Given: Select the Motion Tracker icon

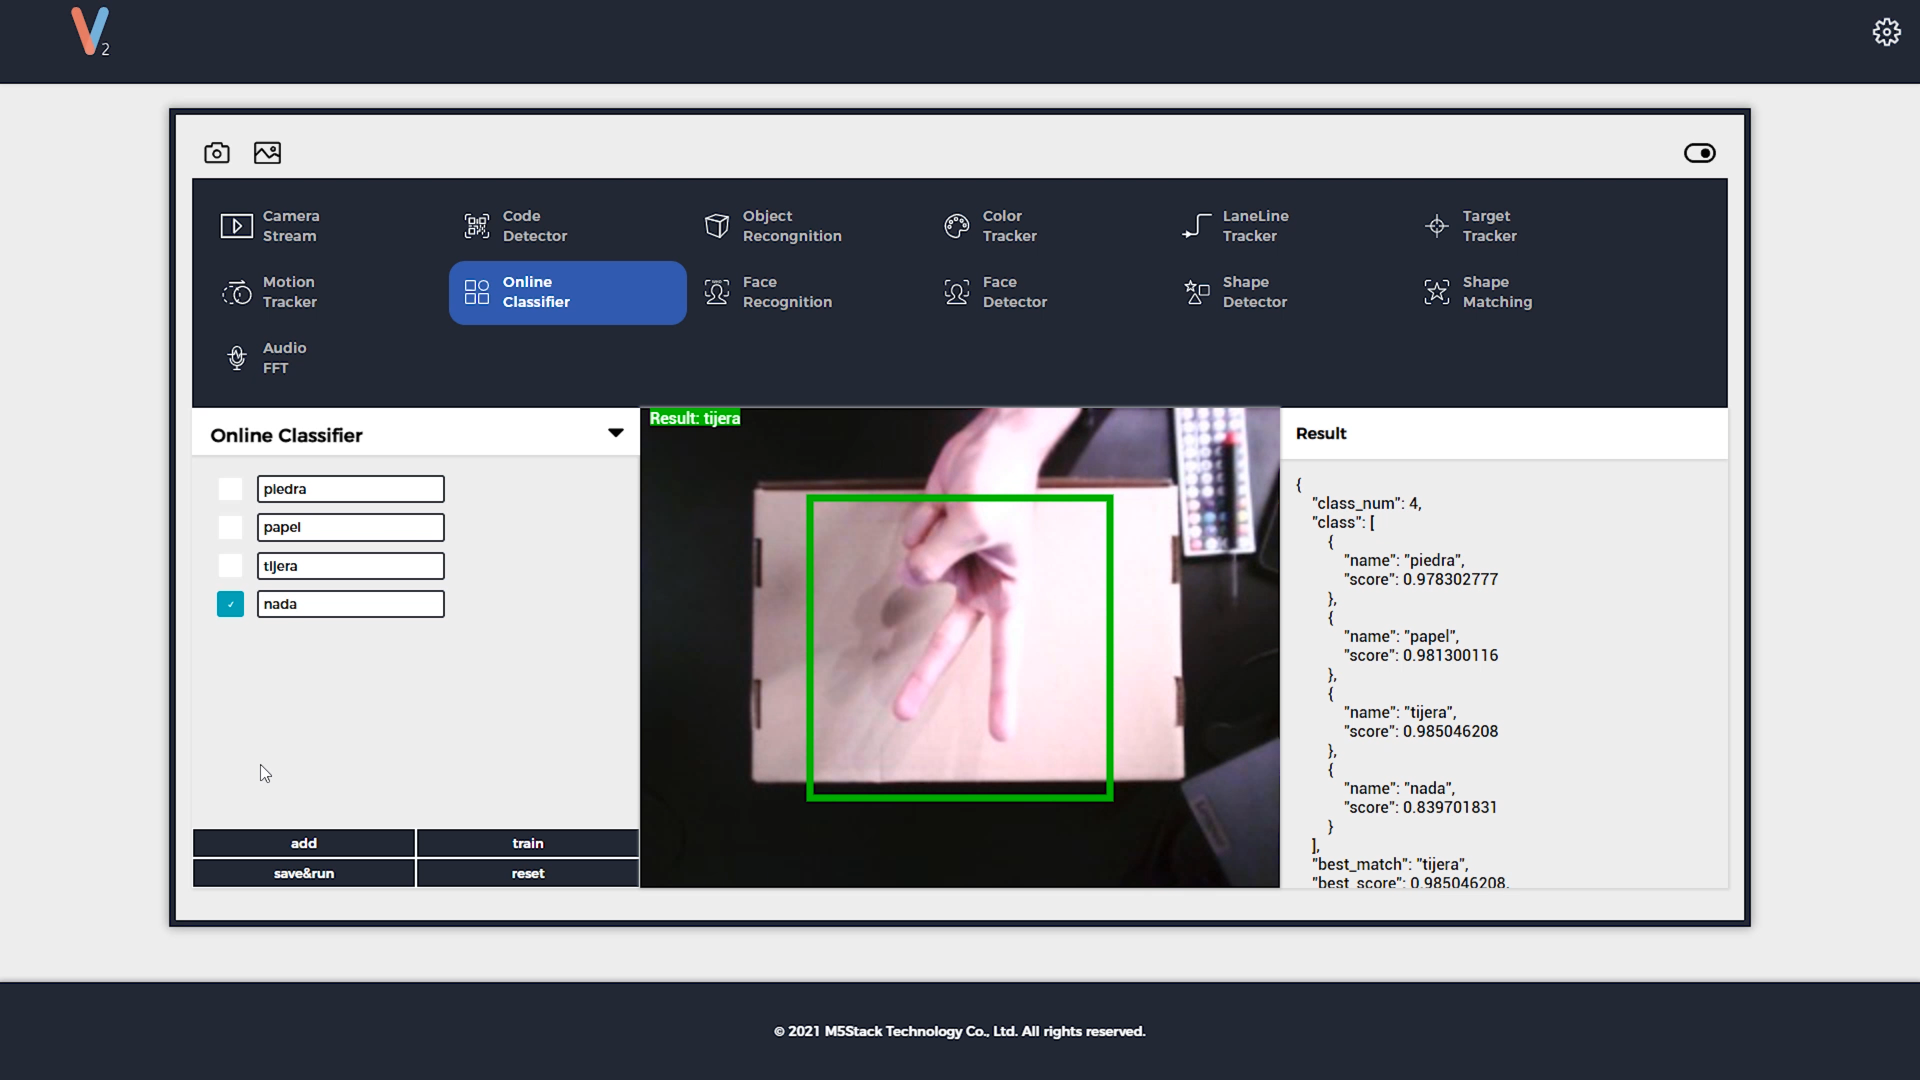Looking at the screenshot, I should [x=237, y=292].
